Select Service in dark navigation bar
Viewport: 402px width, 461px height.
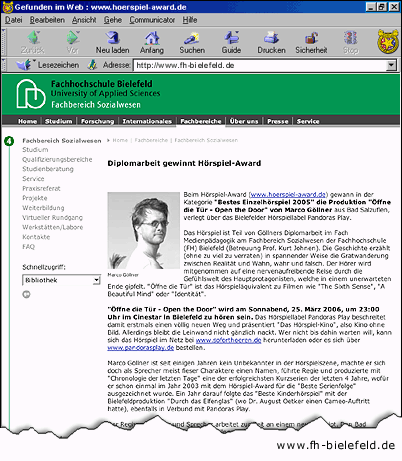tap(308, 121)
